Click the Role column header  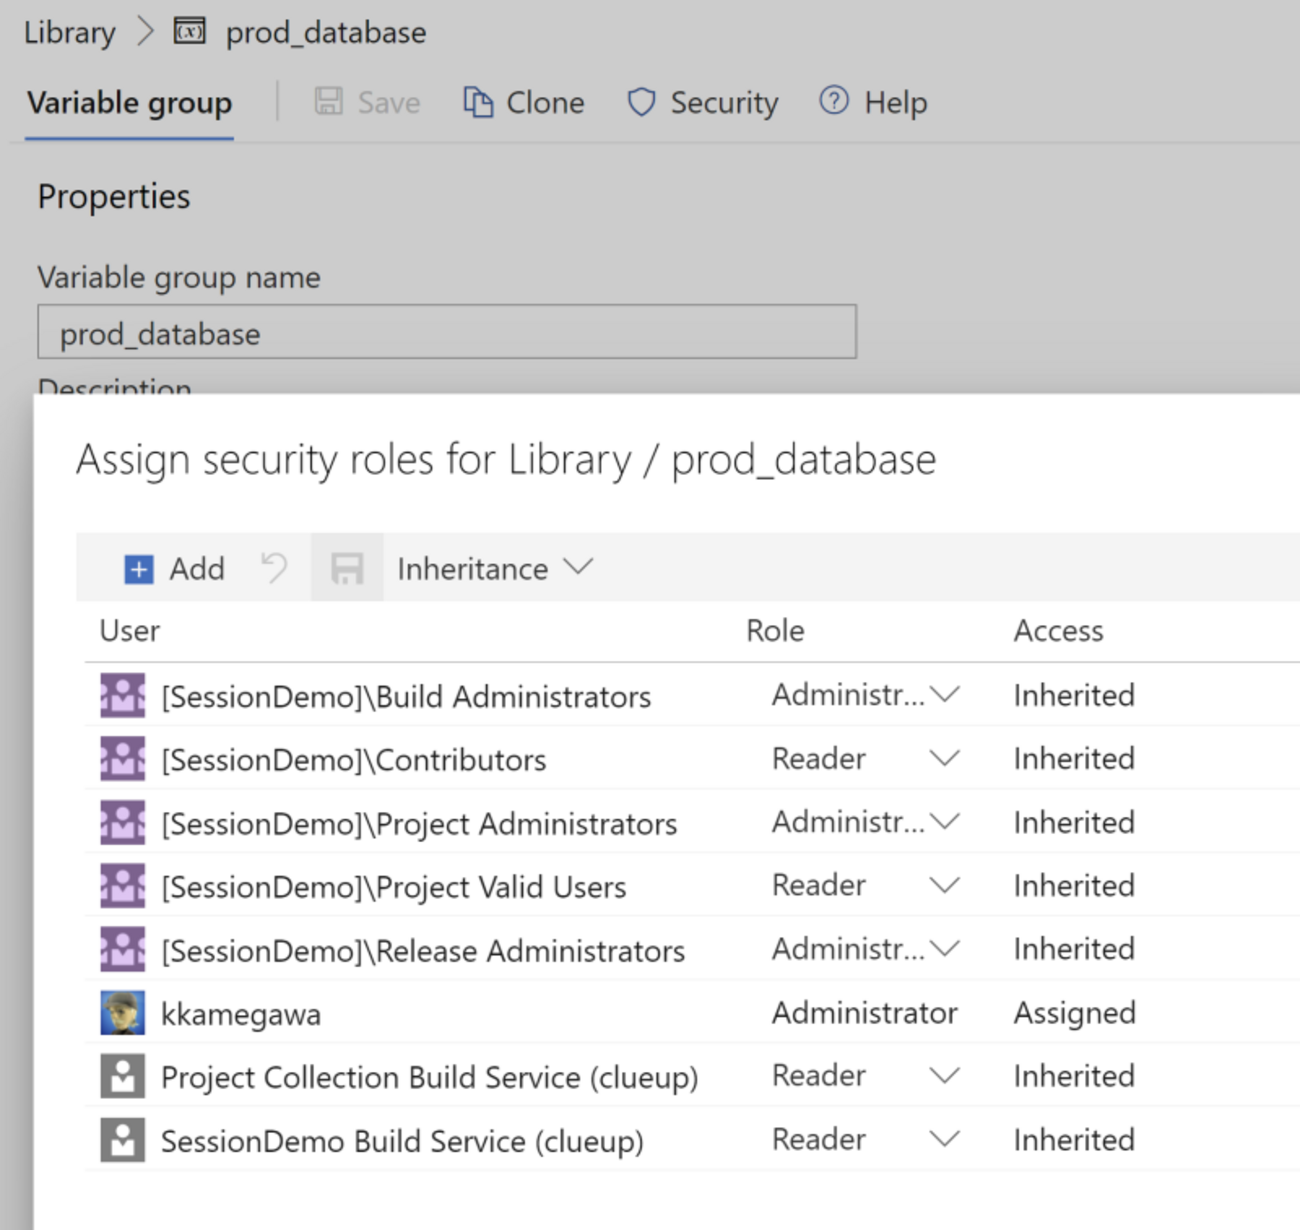tap(775, 631)
